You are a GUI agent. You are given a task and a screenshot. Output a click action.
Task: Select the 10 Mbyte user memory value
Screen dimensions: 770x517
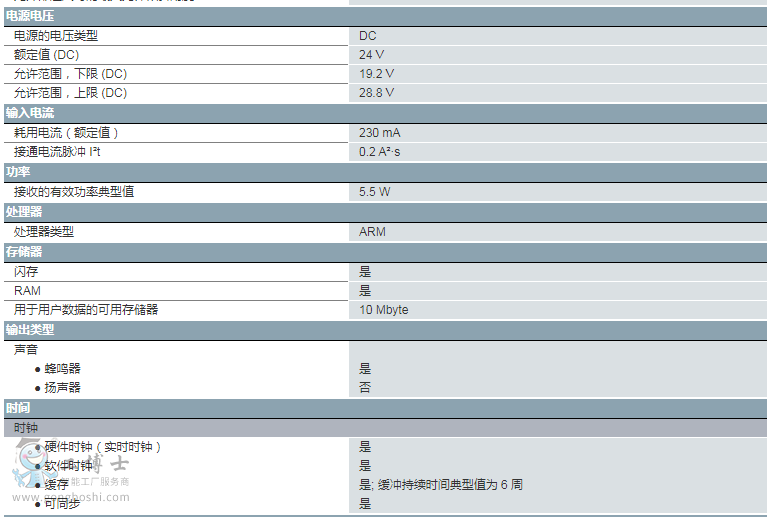tap(384, 310)
